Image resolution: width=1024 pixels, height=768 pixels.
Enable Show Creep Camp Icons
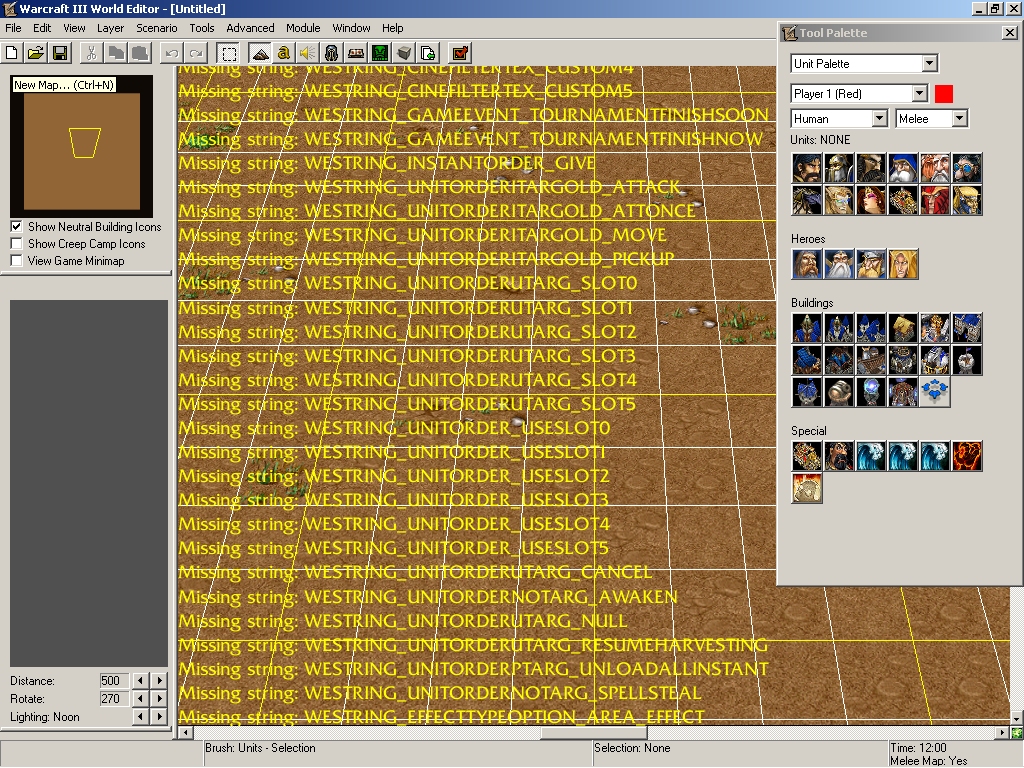tap(16, 244)
